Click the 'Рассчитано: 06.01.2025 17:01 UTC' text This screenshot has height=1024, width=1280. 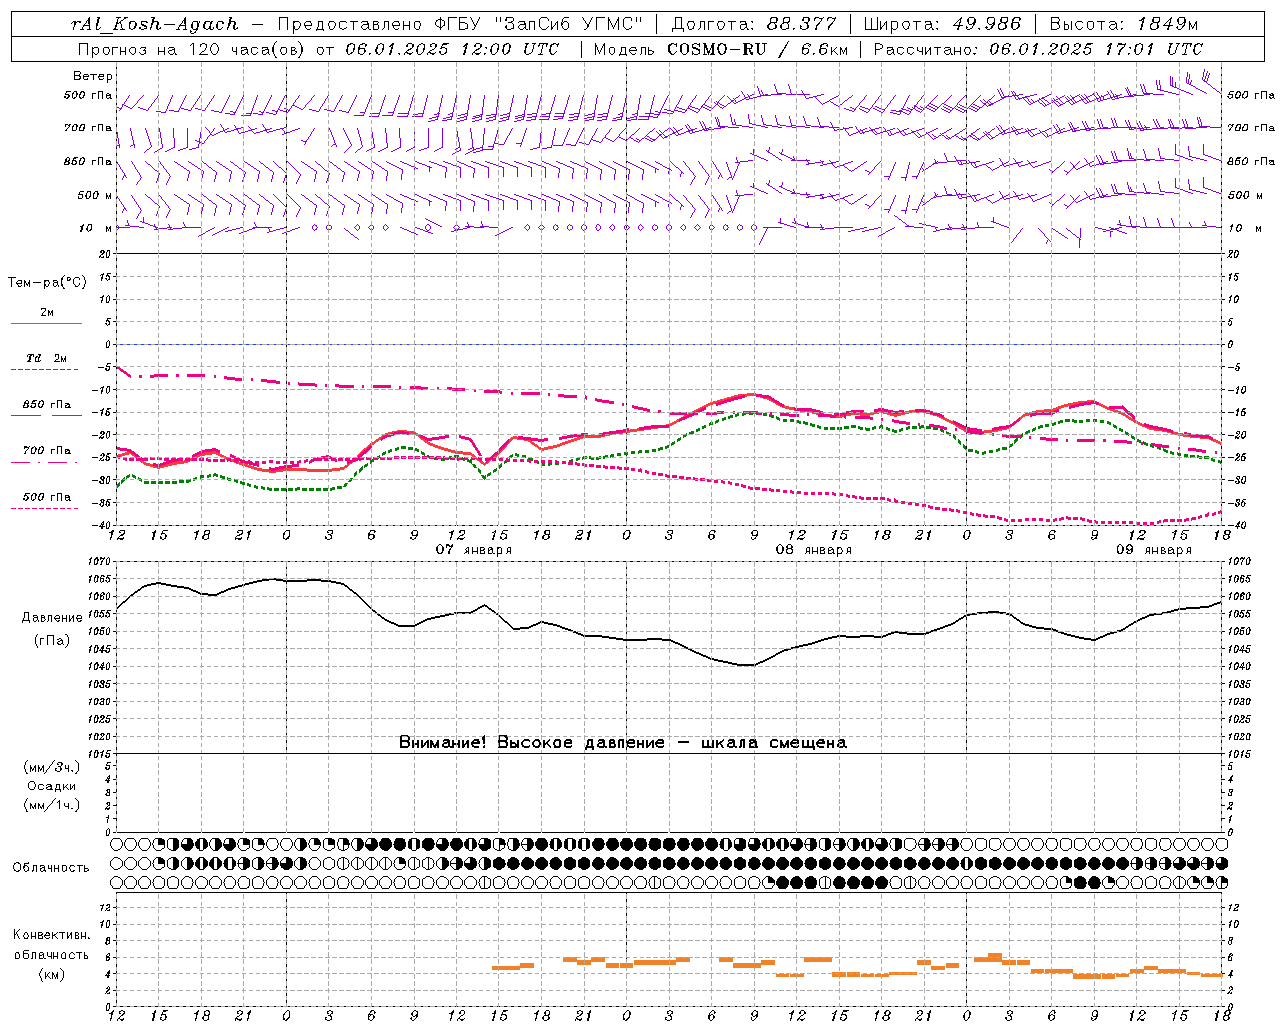[x=1038, y=49]
